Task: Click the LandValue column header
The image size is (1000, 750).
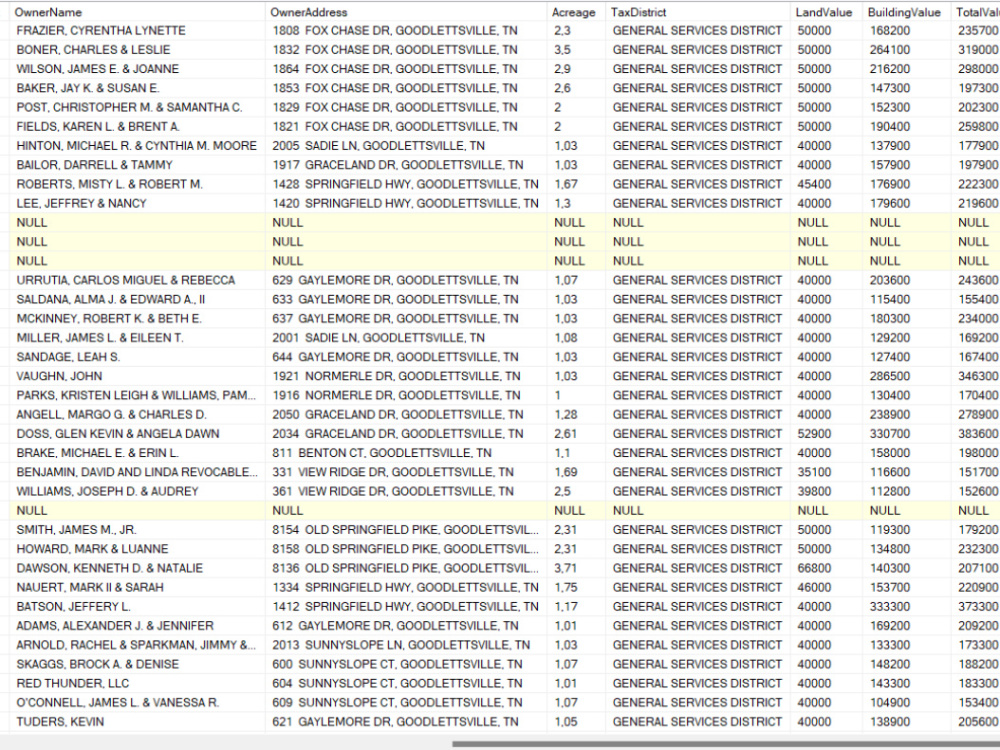Action: tap(827, 12)
